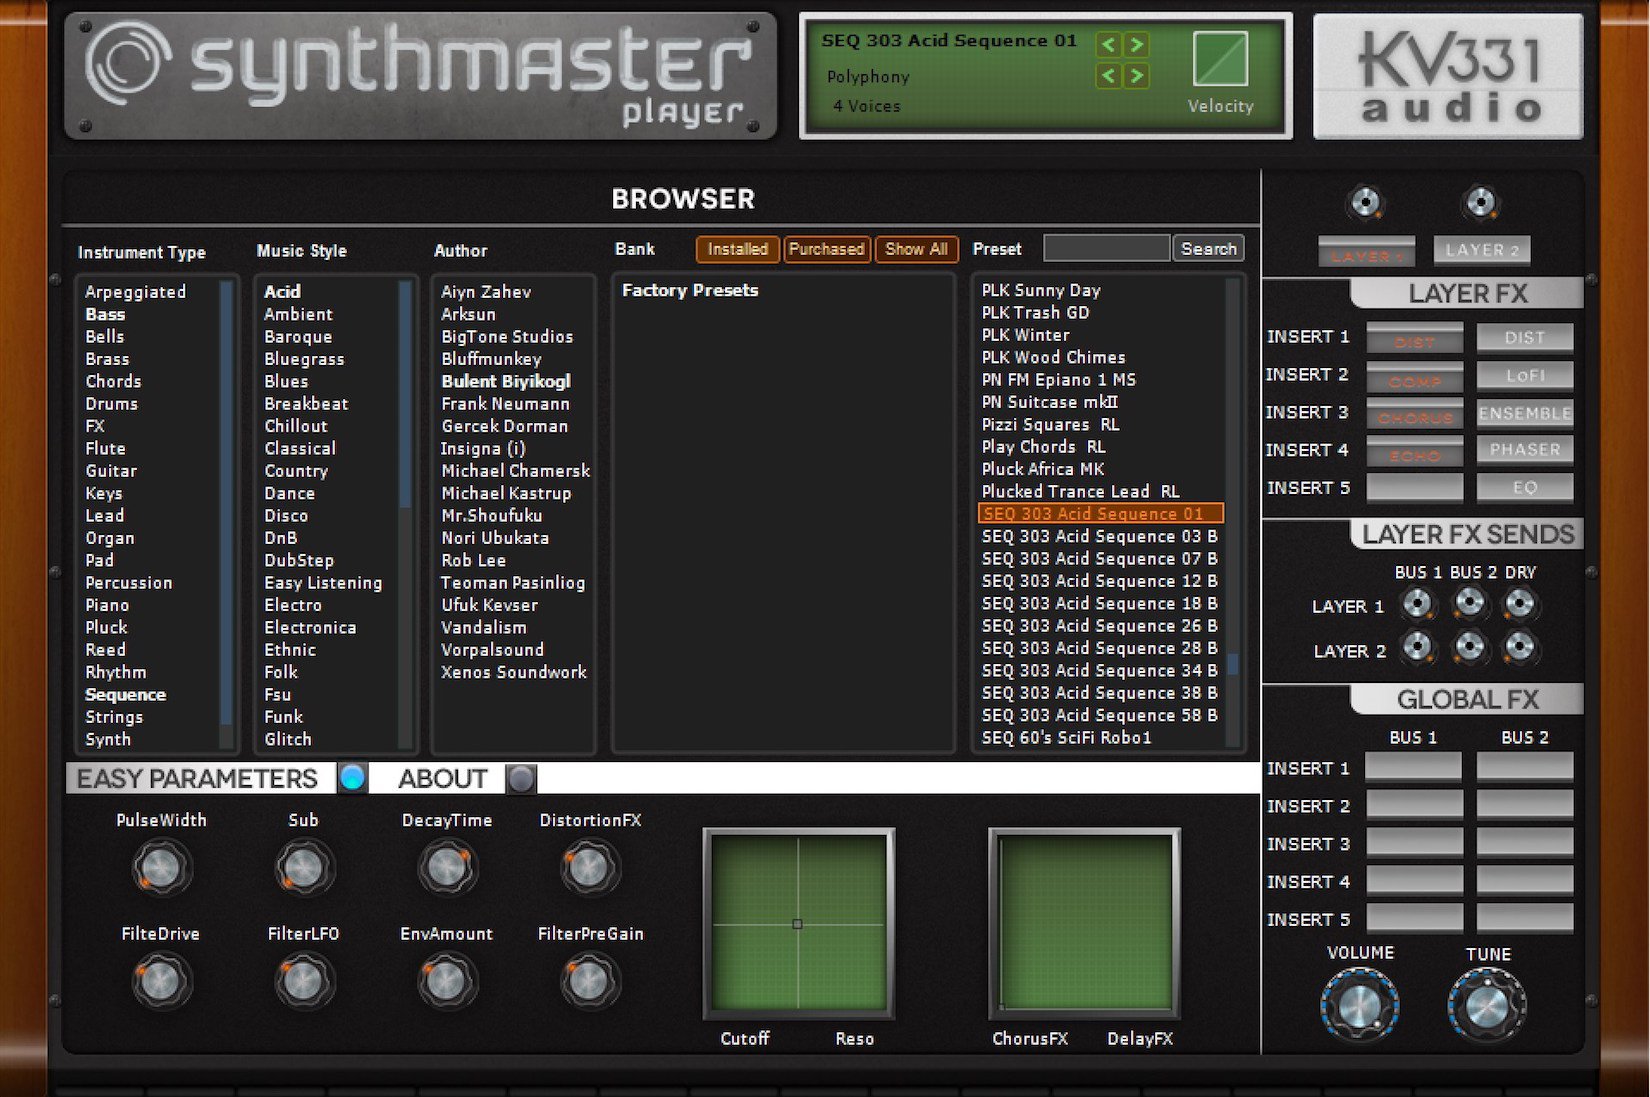Click the KV331 audio logo
Image resolution: width=1650 pixels, height=1097 pixels.
coord(1448,76)
